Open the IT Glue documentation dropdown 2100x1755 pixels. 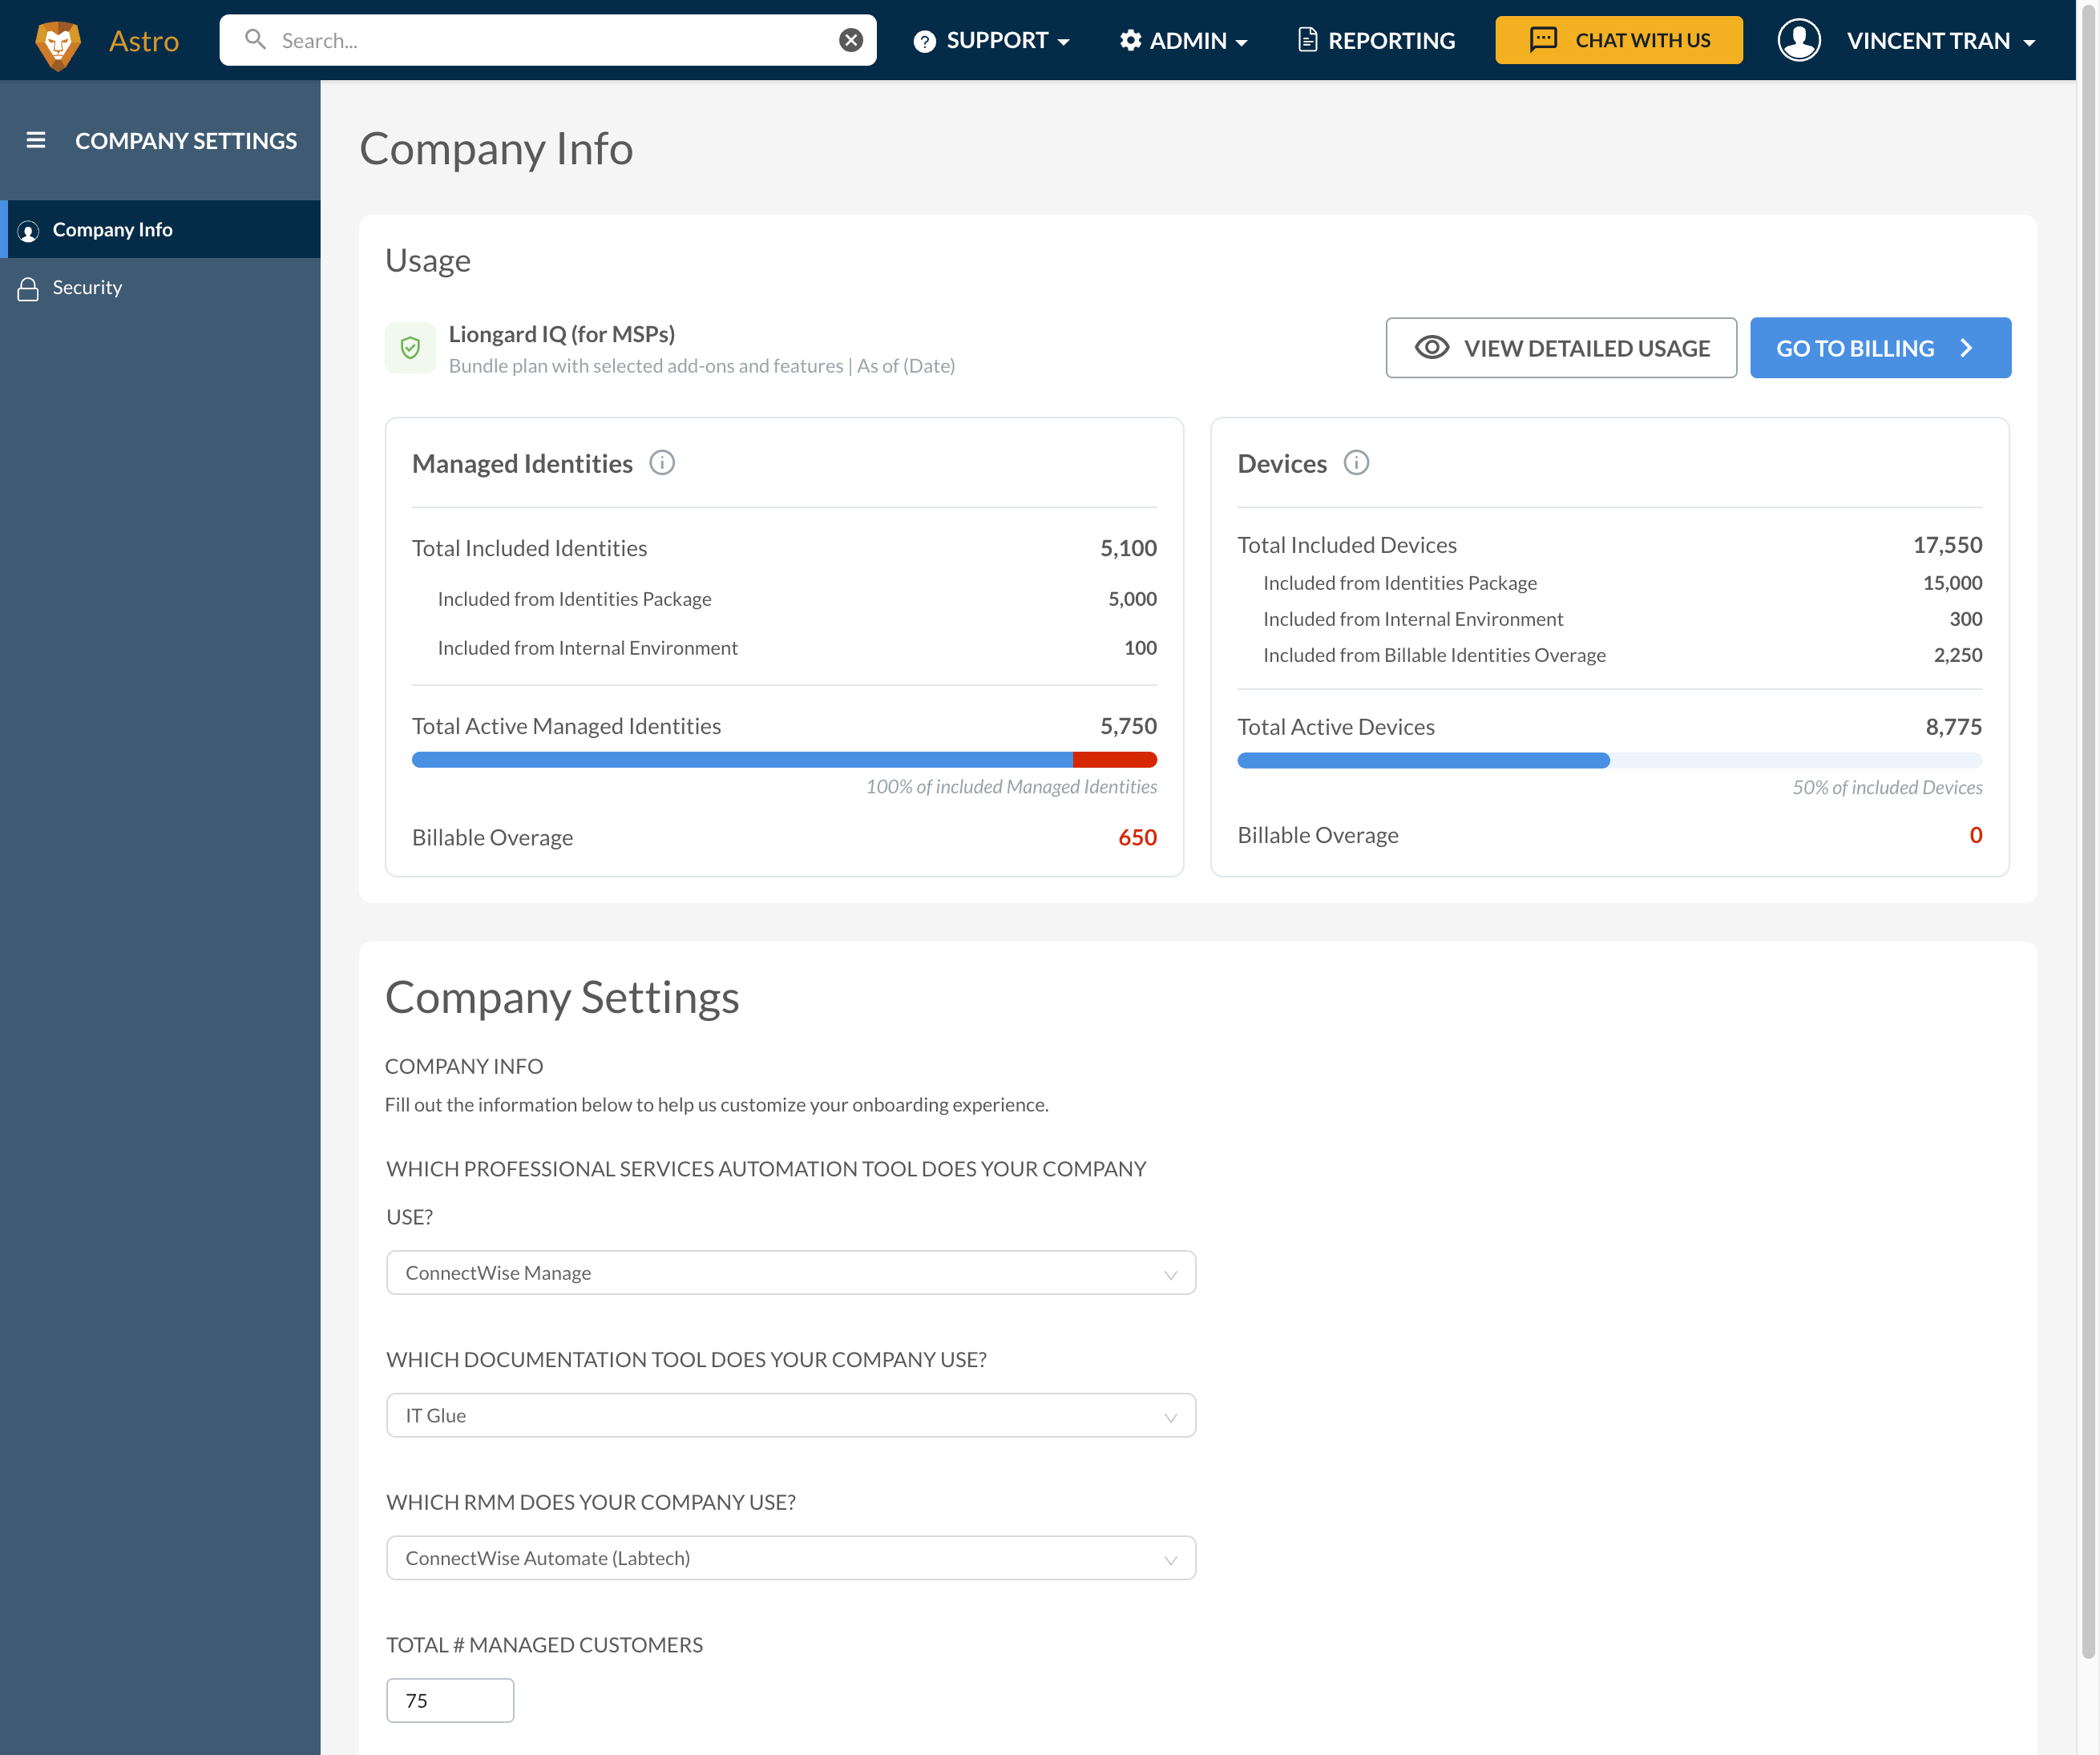(x=791, y=1416)
